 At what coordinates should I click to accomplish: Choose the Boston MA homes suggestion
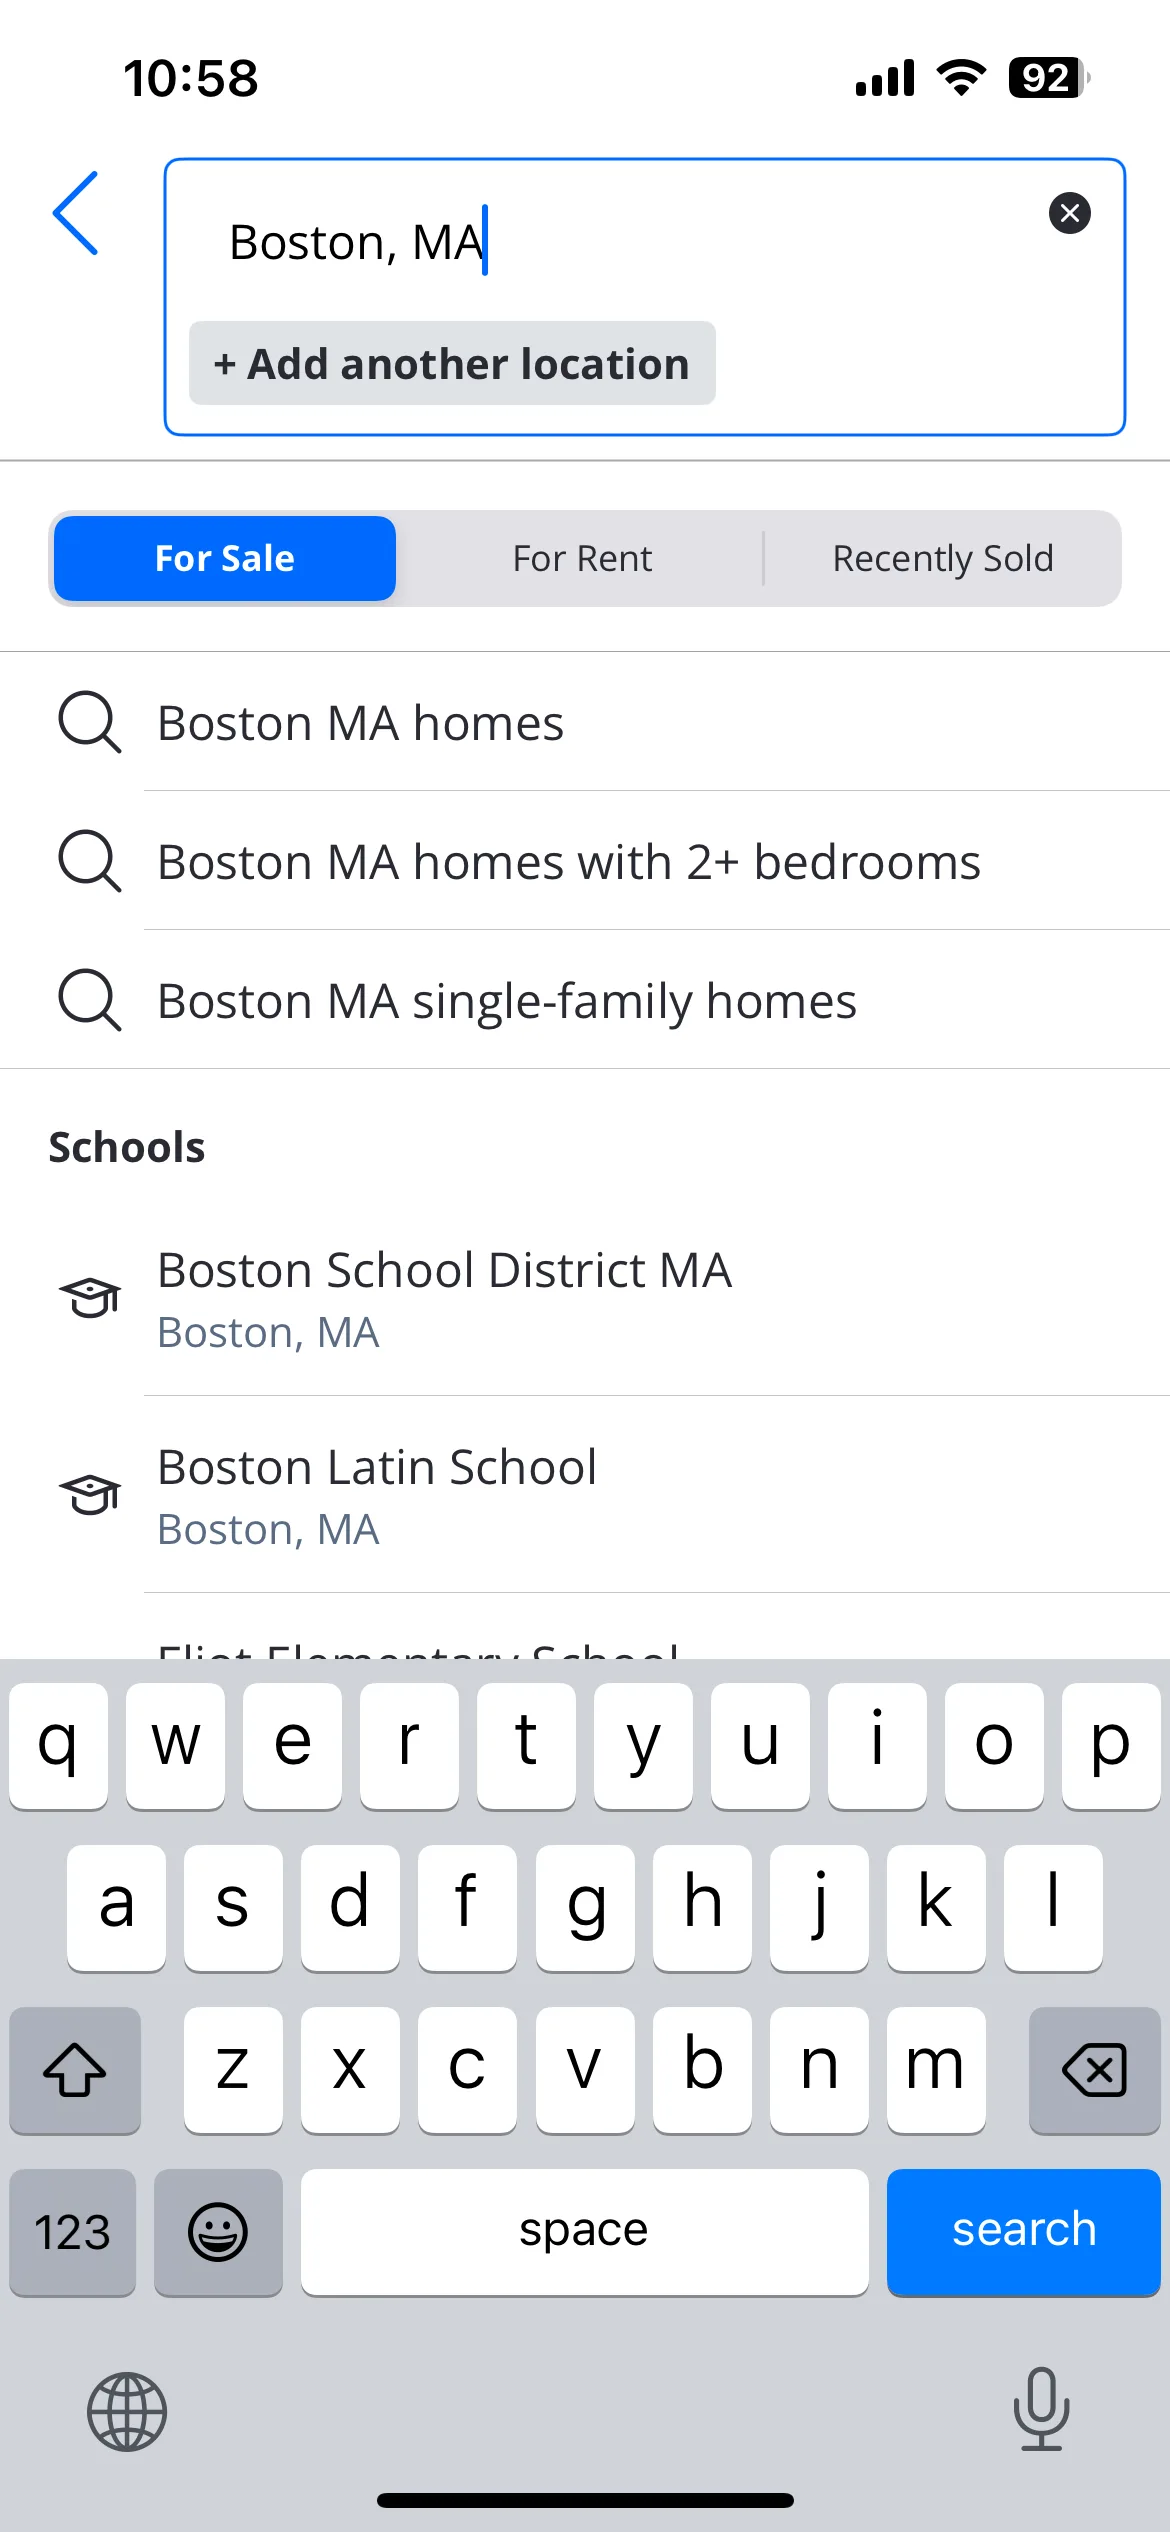(x=585, y=722)
